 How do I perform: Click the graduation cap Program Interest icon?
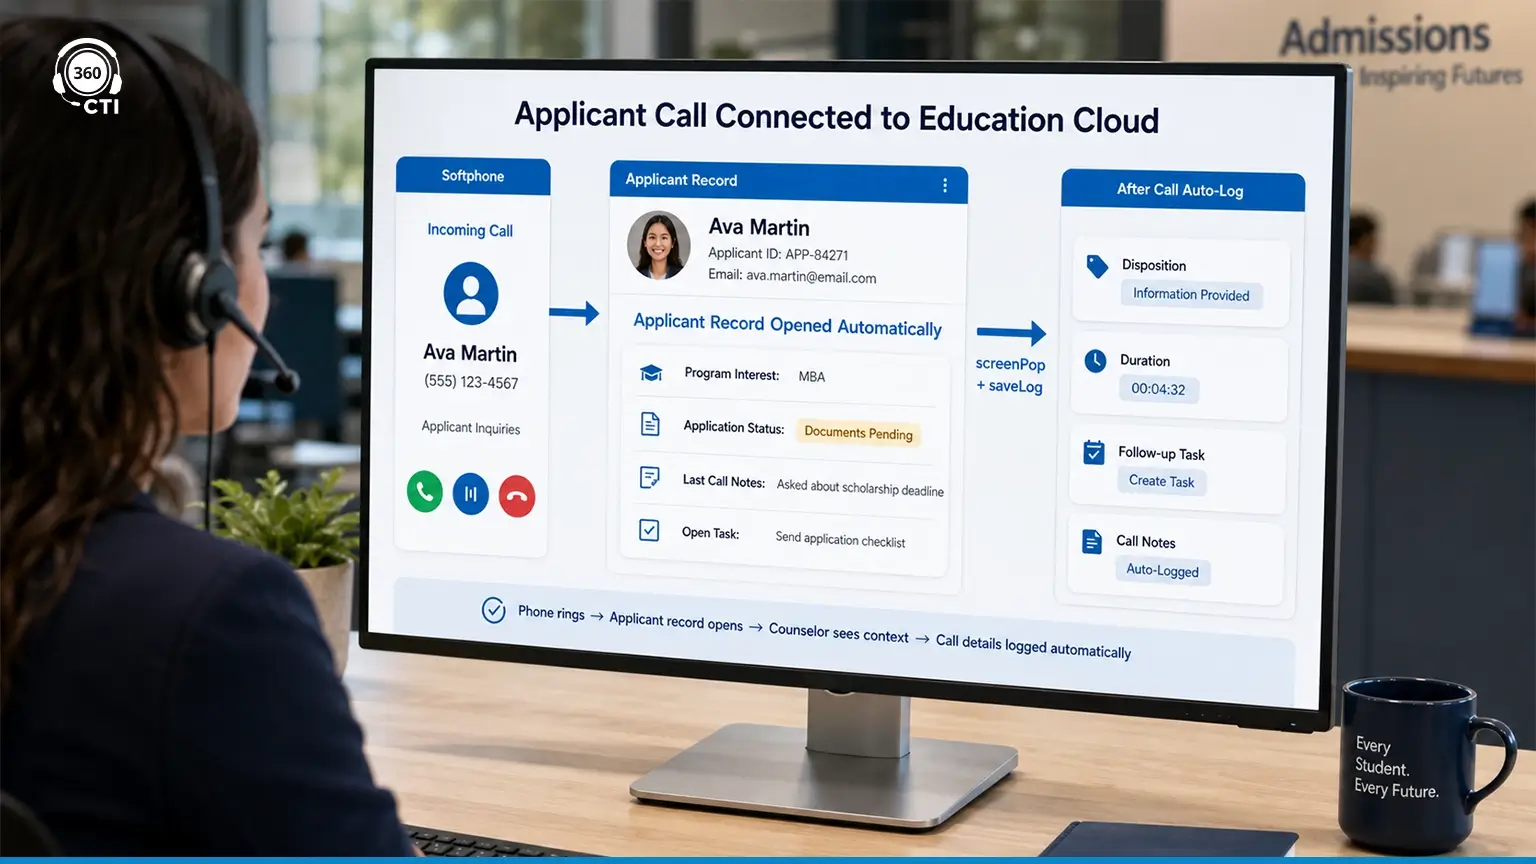(651, 373)
